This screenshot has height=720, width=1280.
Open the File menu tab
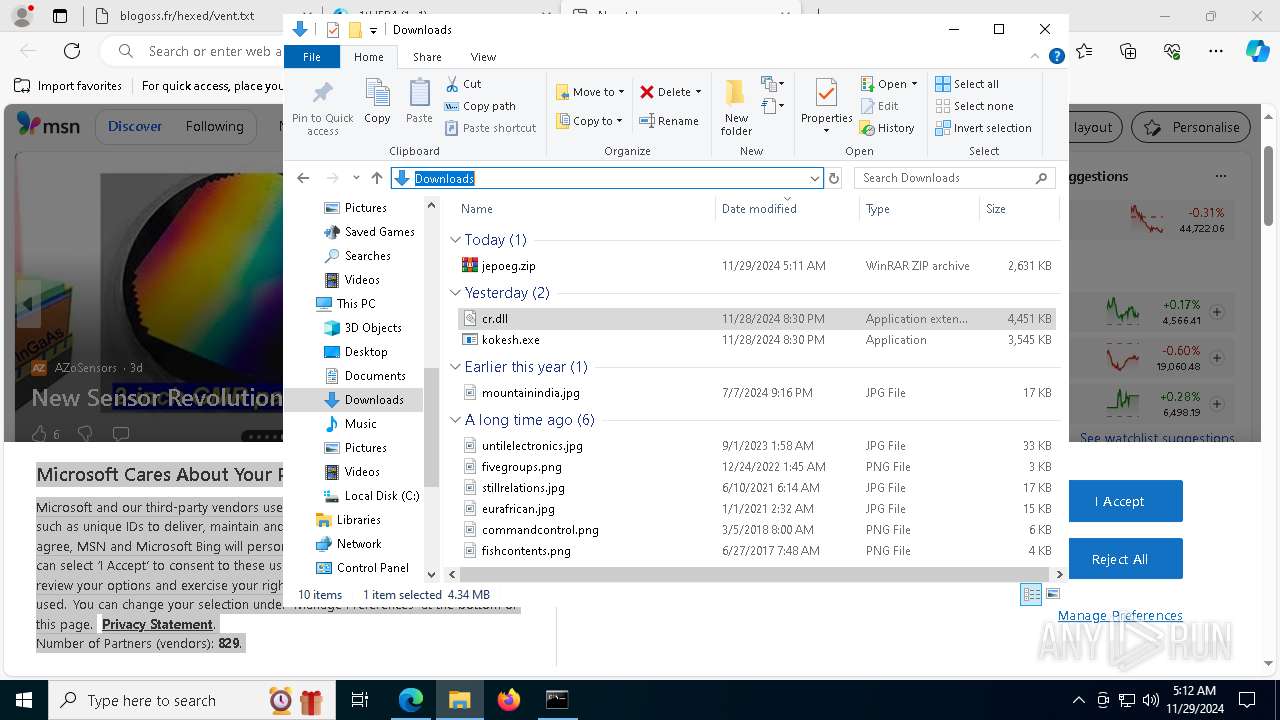pyautogui.click(x=312, y=57)
